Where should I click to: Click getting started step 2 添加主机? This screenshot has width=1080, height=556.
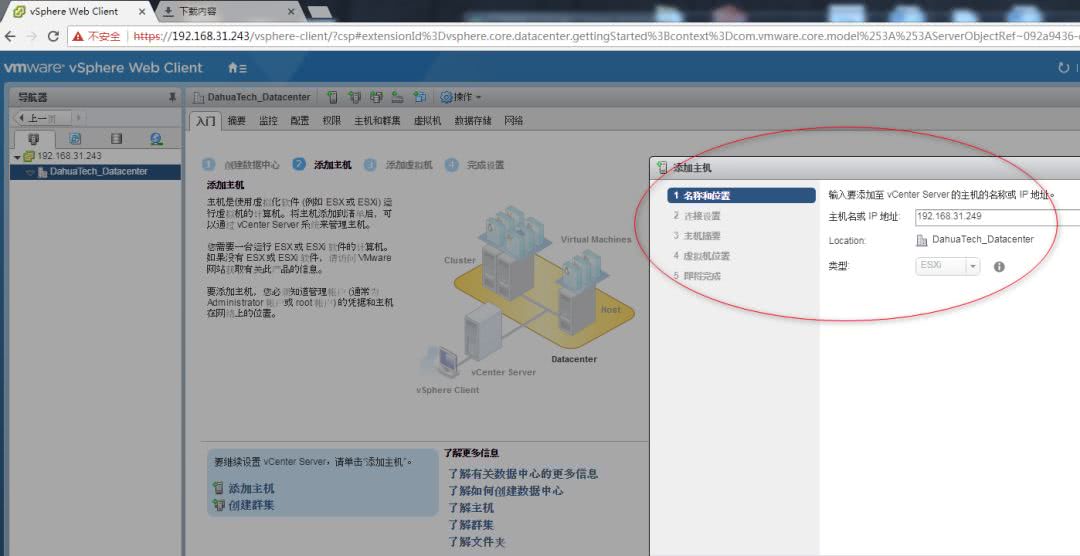coord(322,165)
